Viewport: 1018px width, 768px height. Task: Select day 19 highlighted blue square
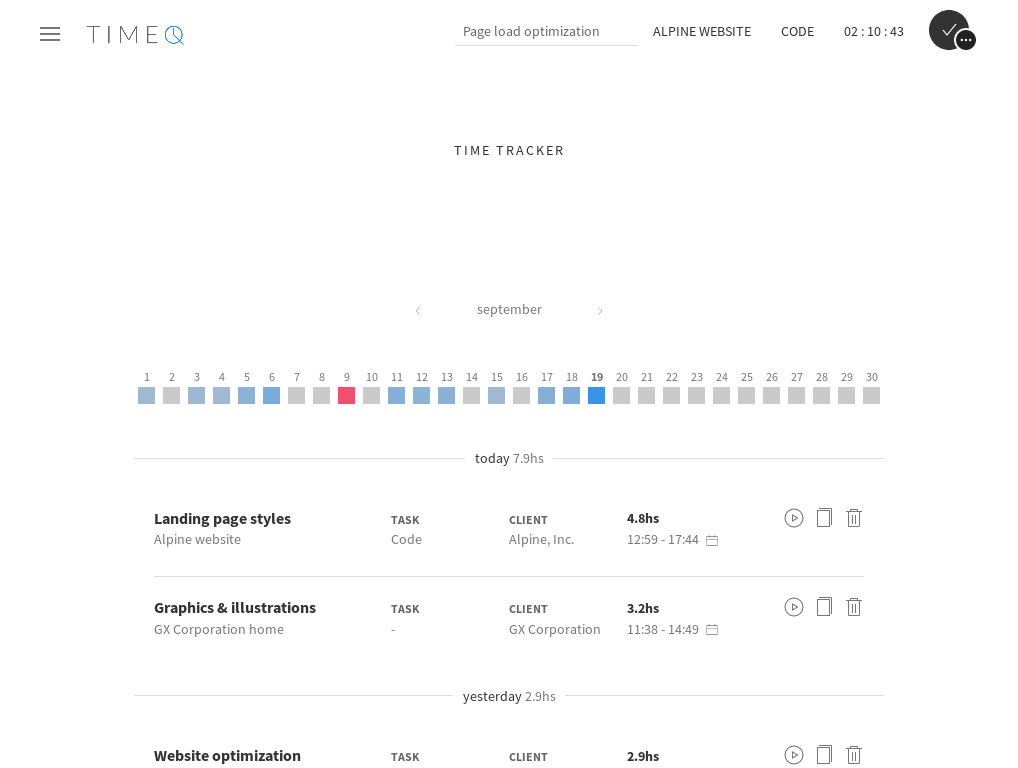tap(597, 395)
